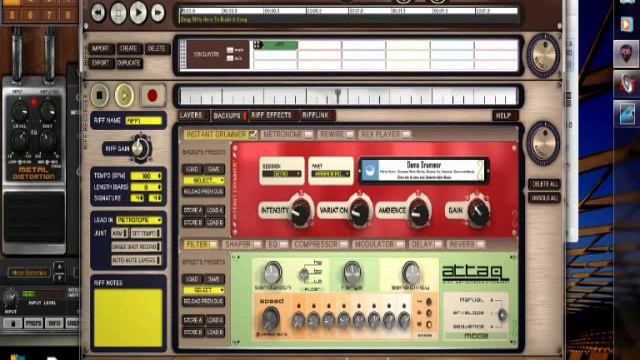Turn the Intensity knob on Instant Drummer
This screenshot has height=360, width=640.
300,211
